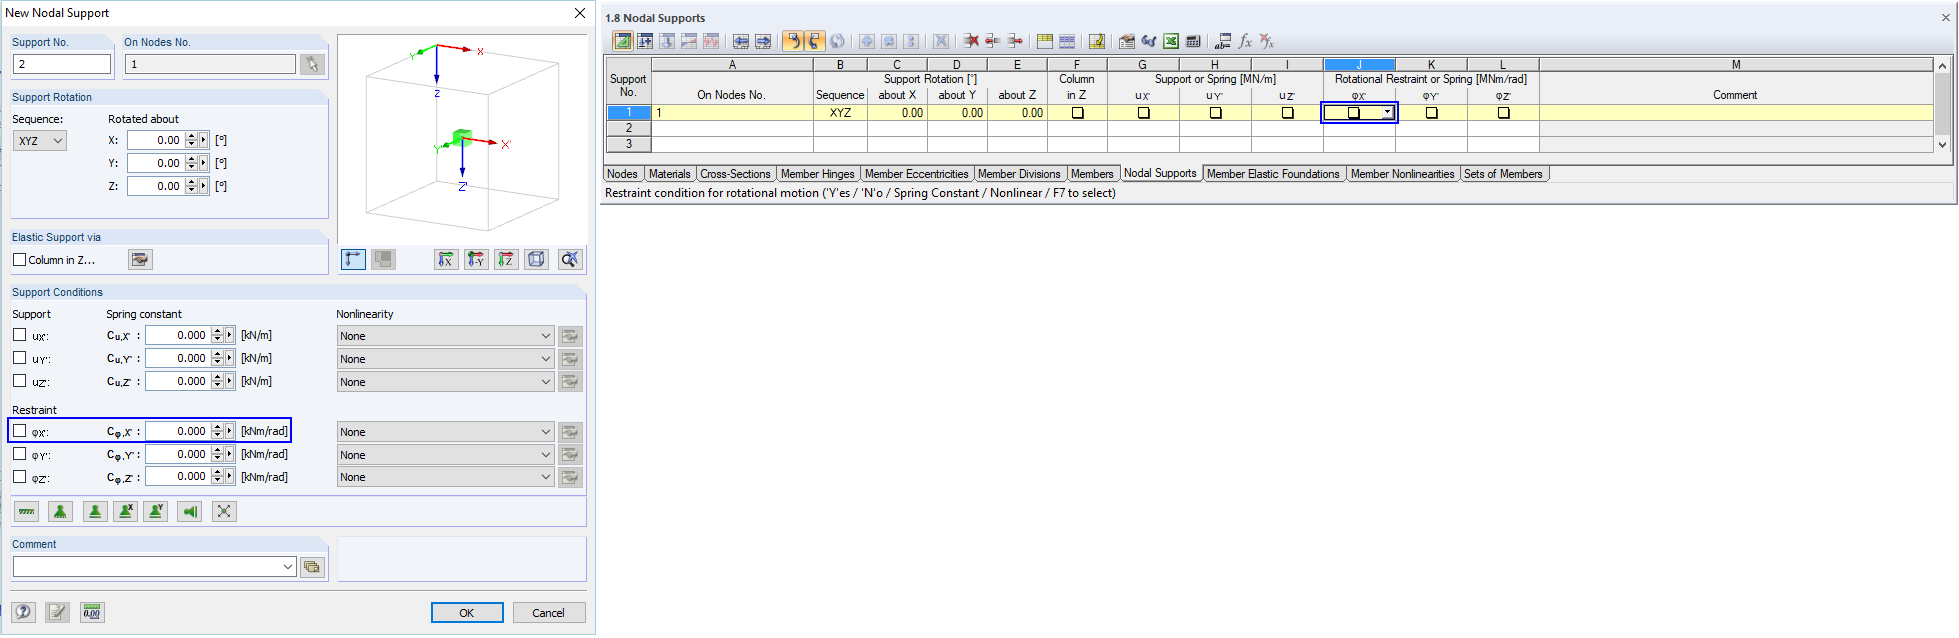The height and width of the screenshot is (638, 1959).
Task: Open the rotation Sequence XYZ dropdown
Action: click(x=40, y=141)
